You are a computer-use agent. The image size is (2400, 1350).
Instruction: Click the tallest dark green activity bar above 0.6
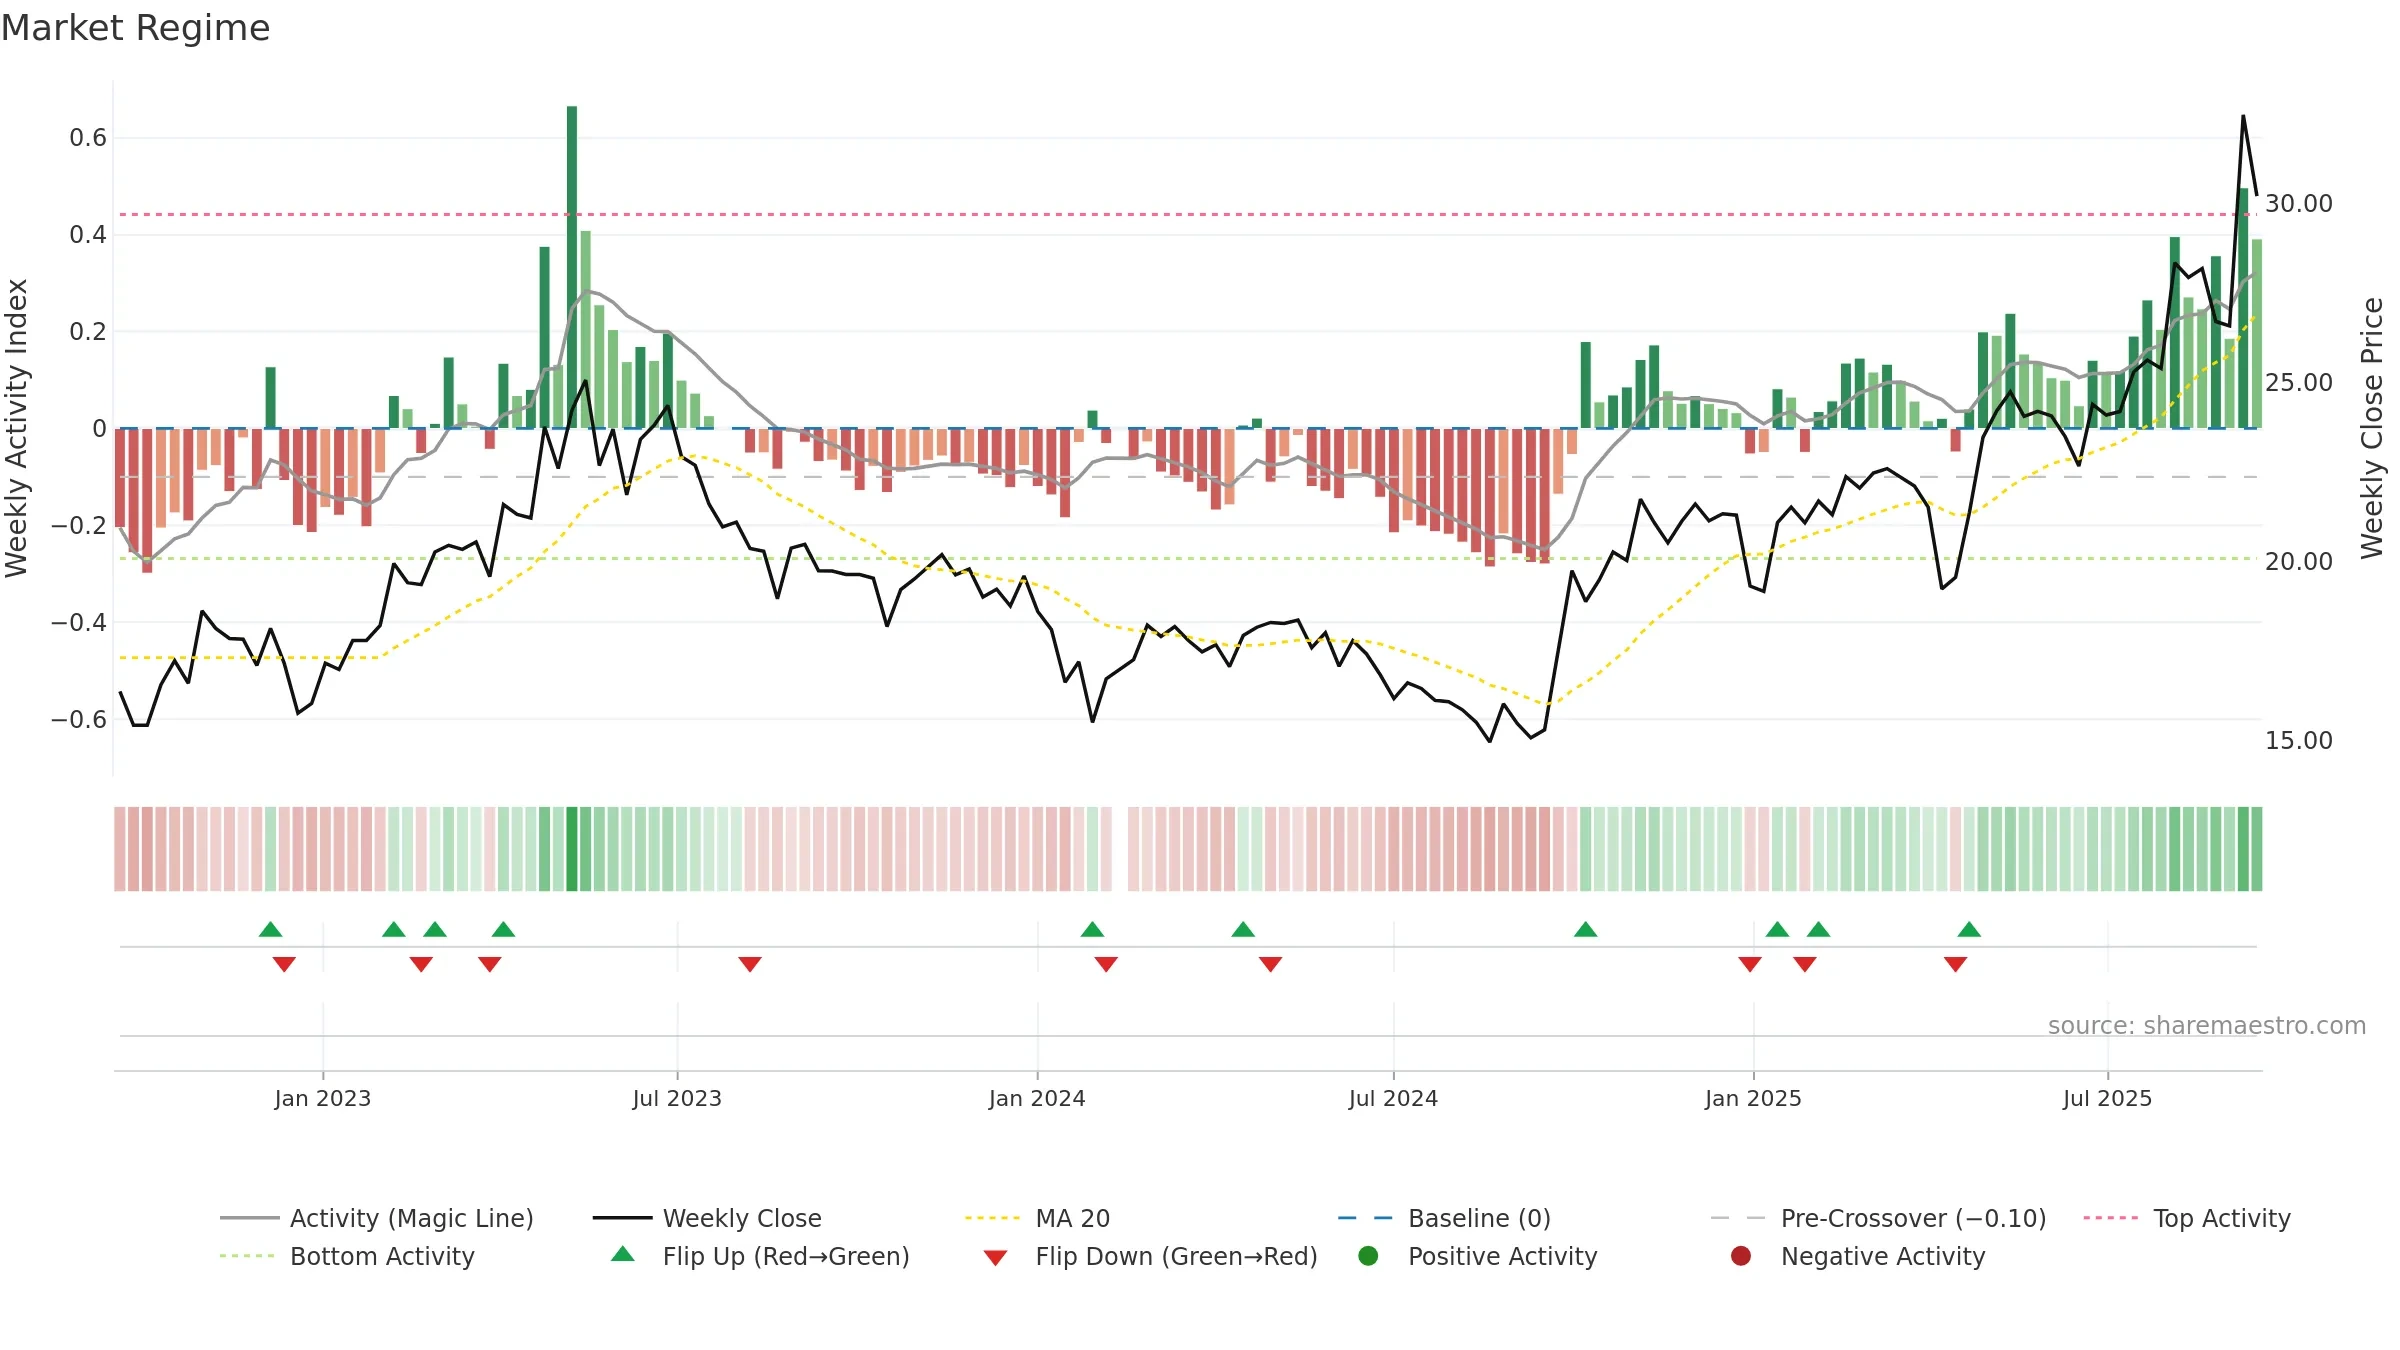[x=572, y=267]
